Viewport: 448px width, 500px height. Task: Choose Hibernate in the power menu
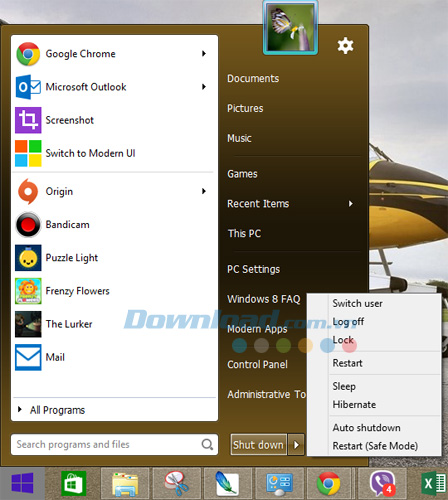(354, 405)
